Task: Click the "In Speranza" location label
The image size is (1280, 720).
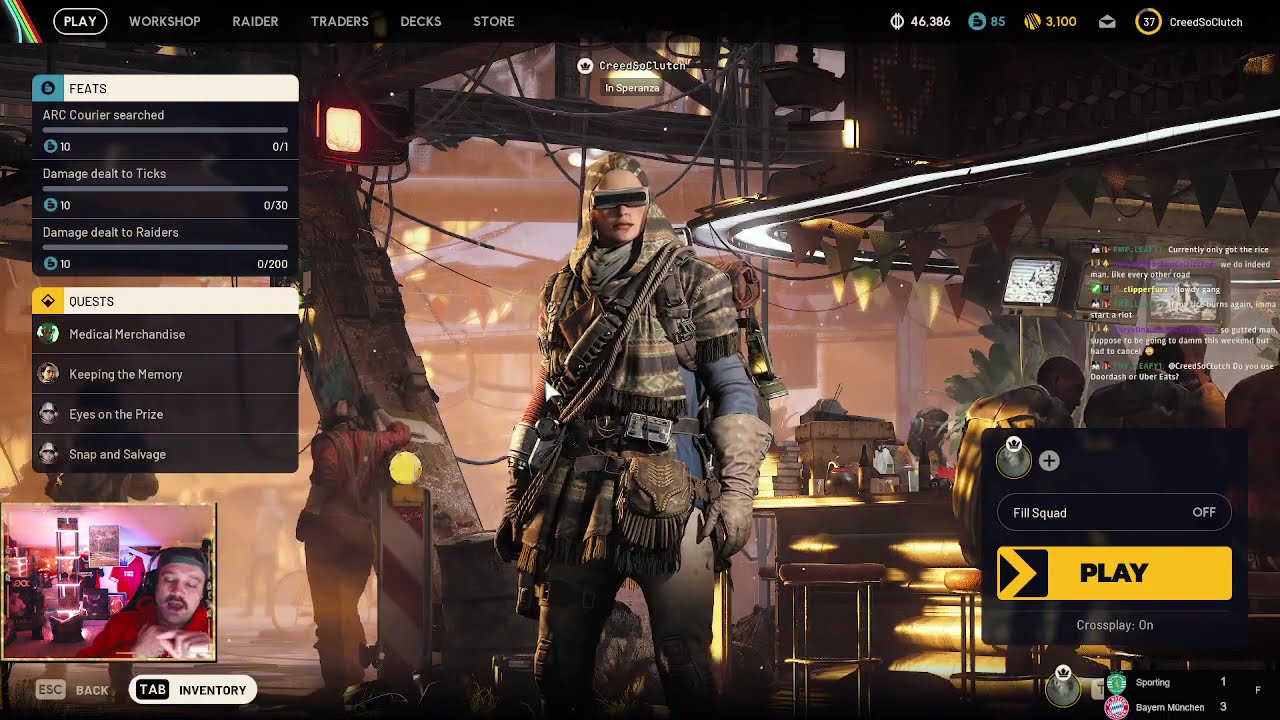Action: coord(632,88)
